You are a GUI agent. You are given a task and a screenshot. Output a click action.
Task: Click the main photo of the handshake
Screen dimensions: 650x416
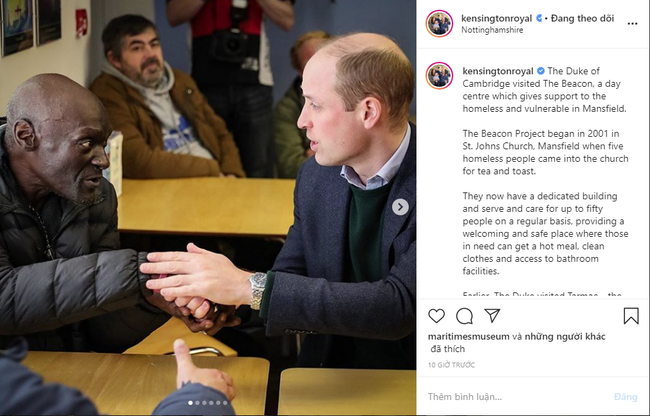coord(208,208)
